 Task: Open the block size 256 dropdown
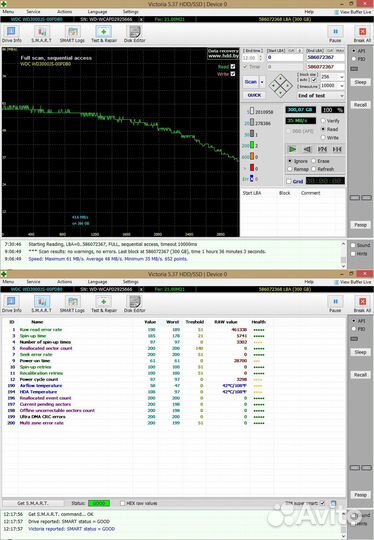pos(342,77)
